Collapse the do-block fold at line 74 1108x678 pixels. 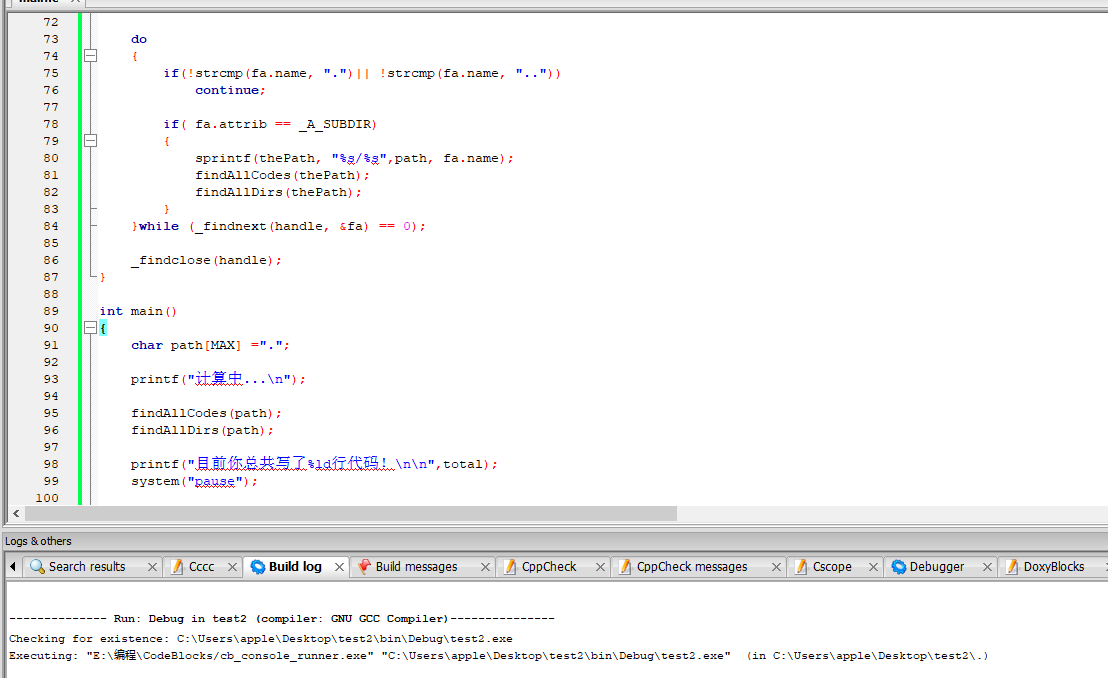(90, 55)
